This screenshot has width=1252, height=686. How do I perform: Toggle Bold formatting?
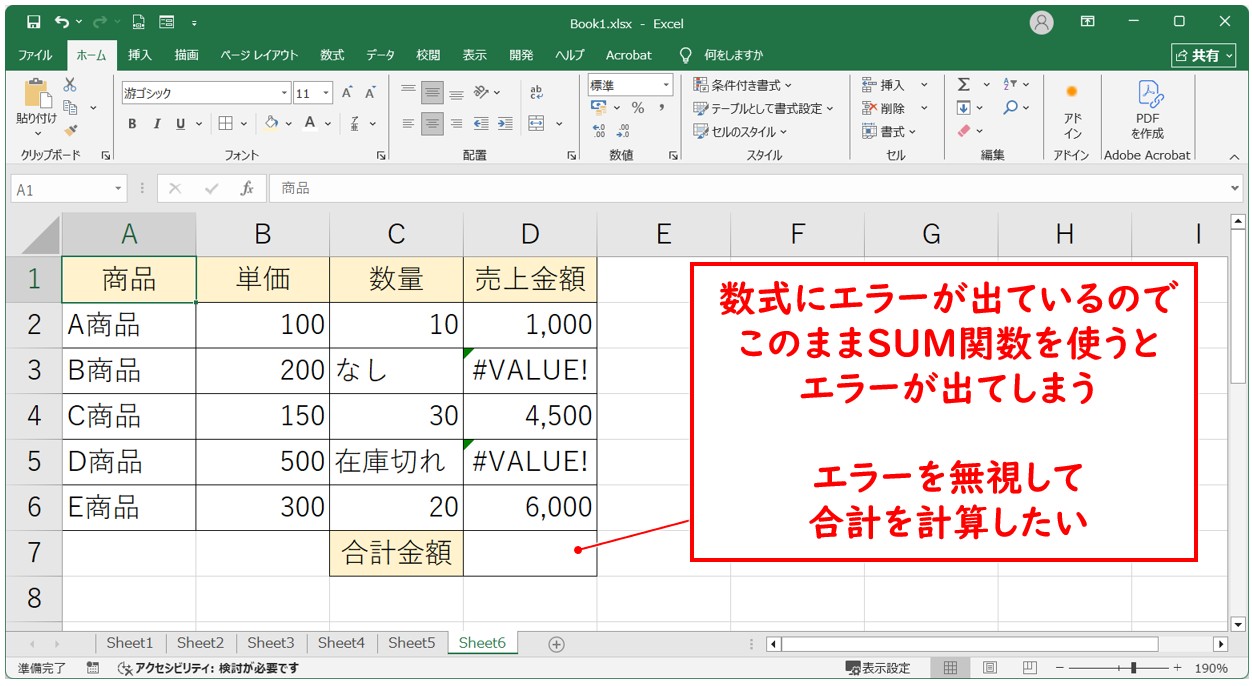tap(132, 124)
